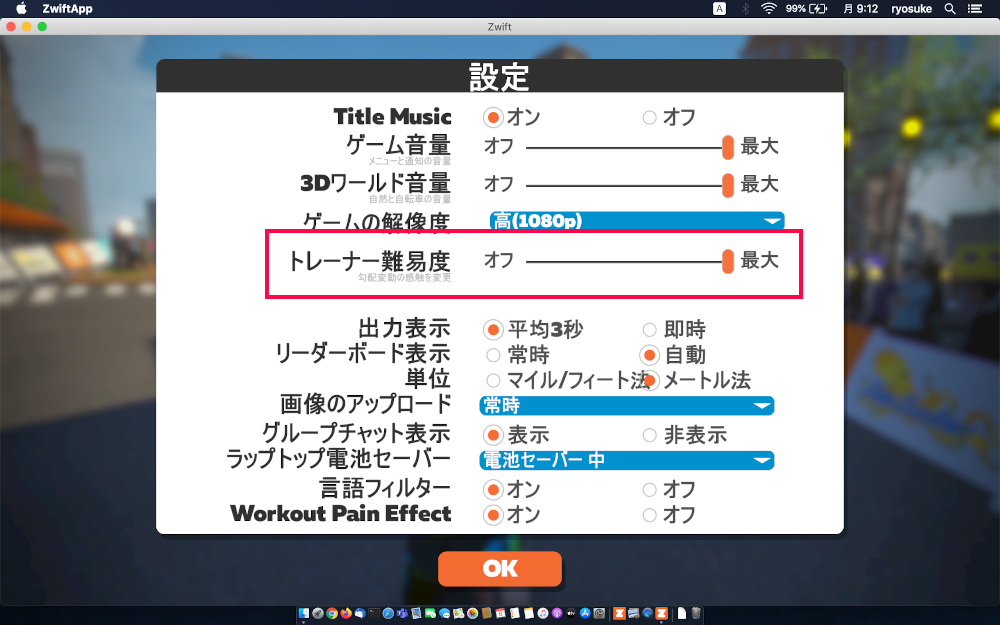Open Notification Center list icon
The image size is (1000, 625).
point(974,9)
